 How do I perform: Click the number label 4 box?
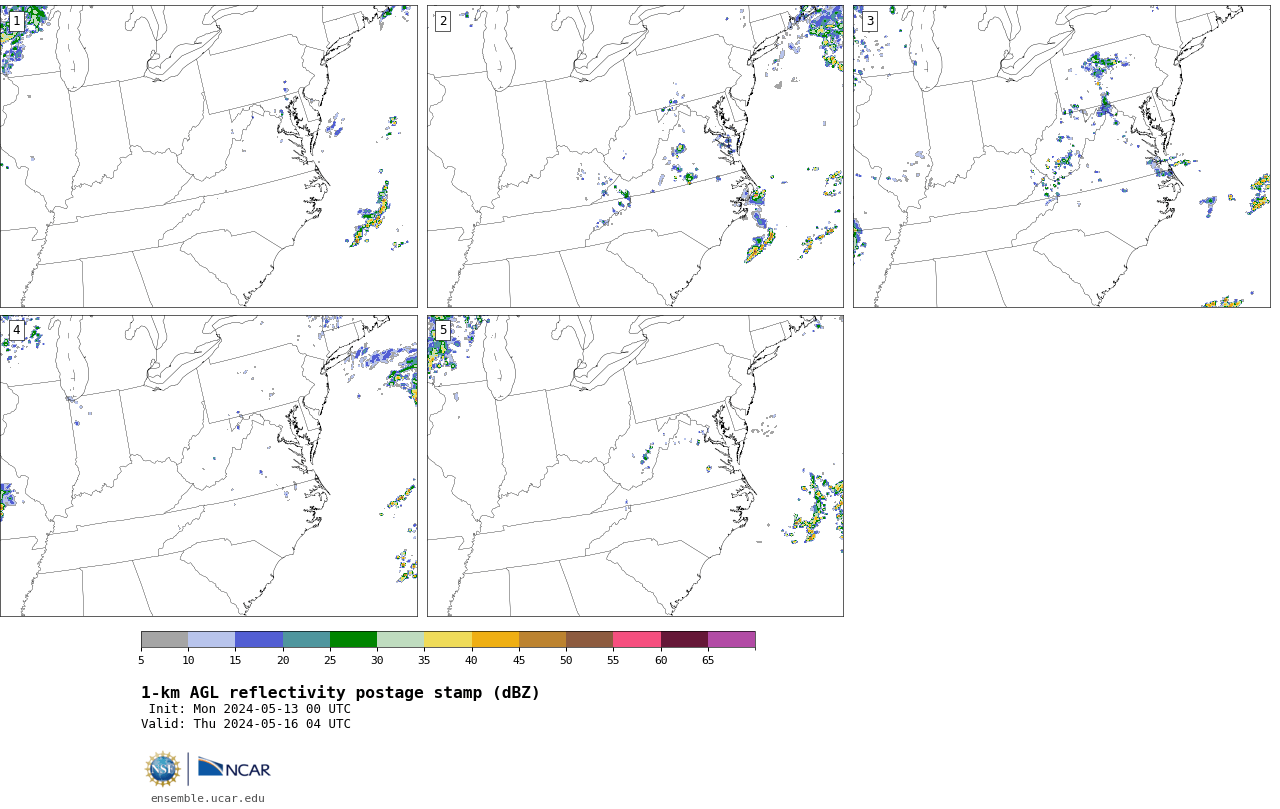(x=16, y=330)
